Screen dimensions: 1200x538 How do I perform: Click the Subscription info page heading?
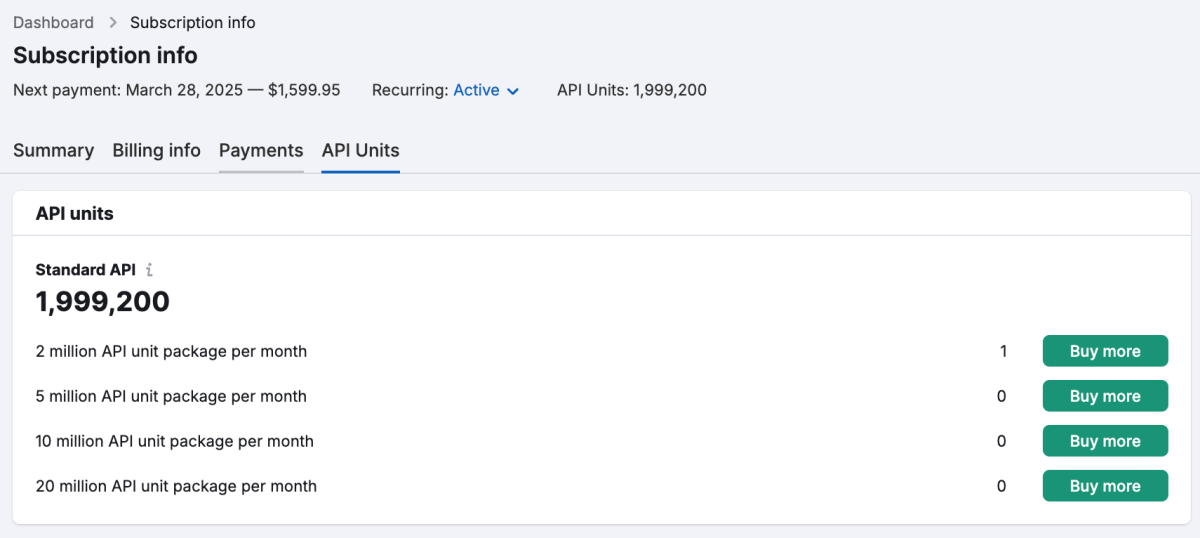[105, 55]
